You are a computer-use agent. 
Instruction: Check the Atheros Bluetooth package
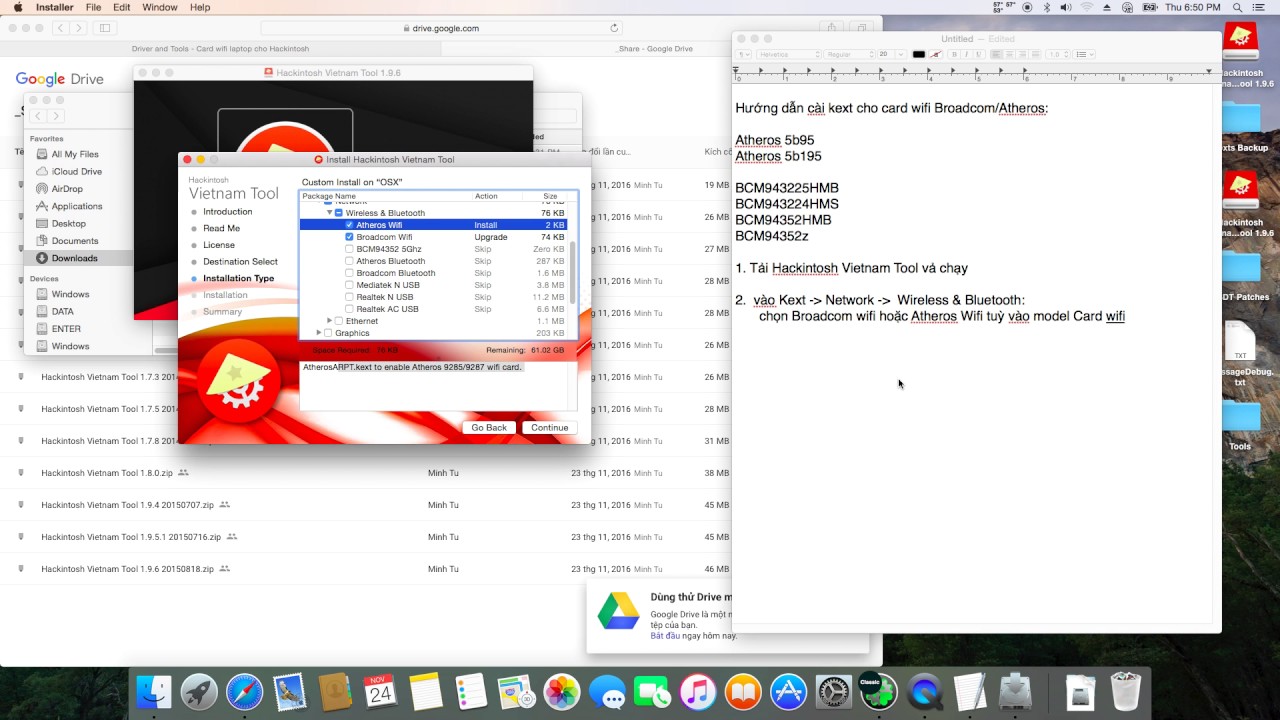click(x=349, y=261)
